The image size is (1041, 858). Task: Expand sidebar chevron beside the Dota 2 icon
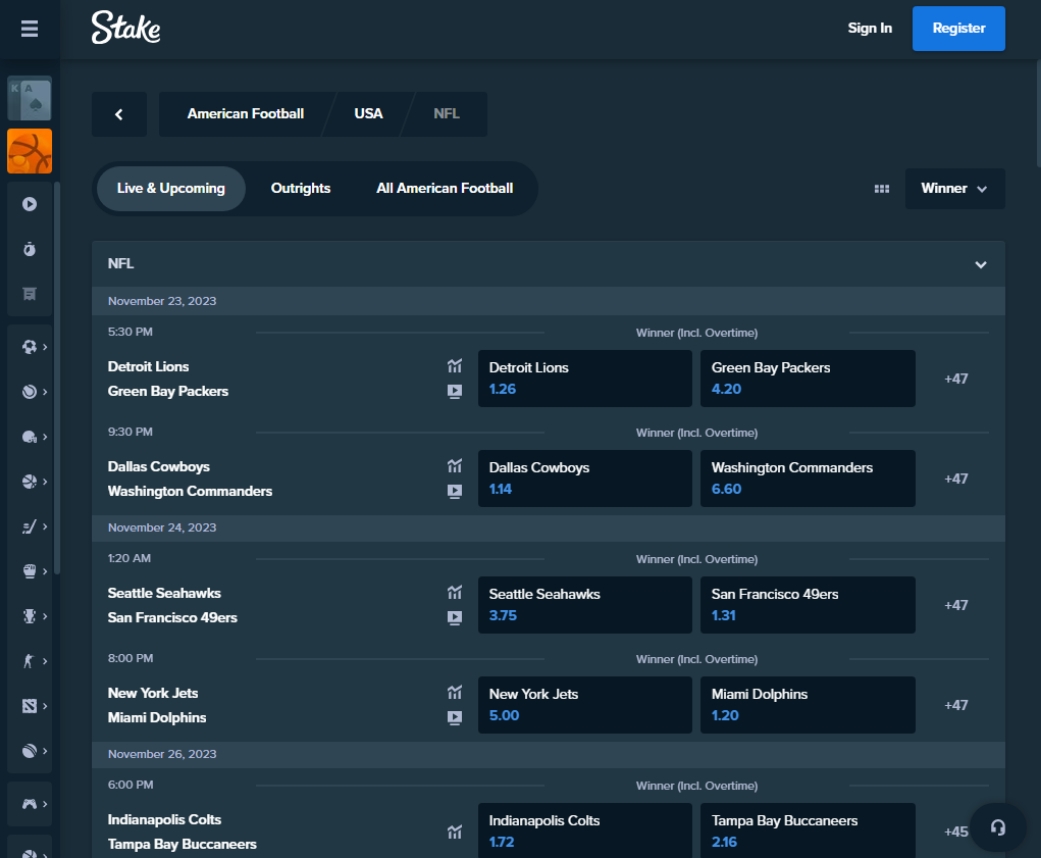pos(45,706)
